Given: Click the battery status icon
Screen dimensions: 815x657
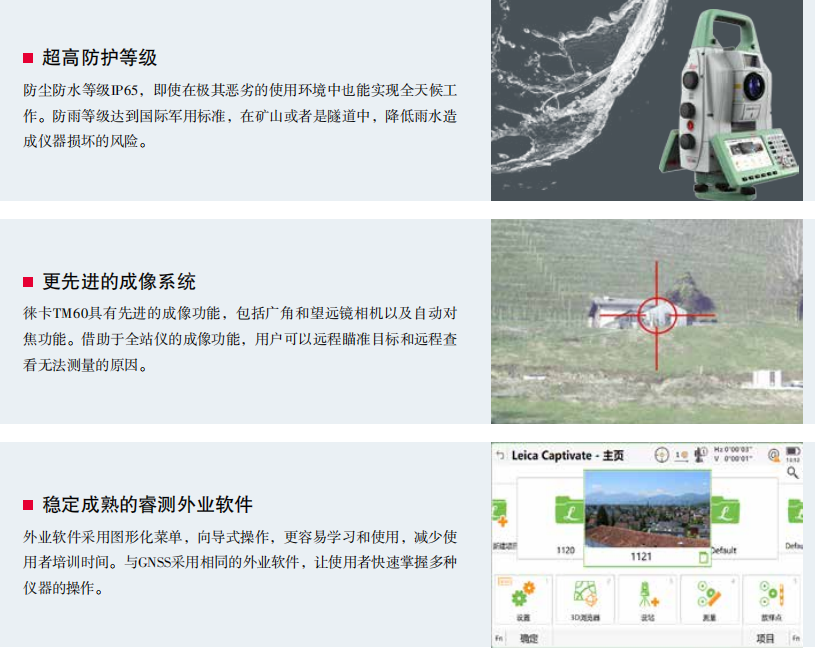Looking at the screenshot, I should pyautogui.click(x=793, y=453).
